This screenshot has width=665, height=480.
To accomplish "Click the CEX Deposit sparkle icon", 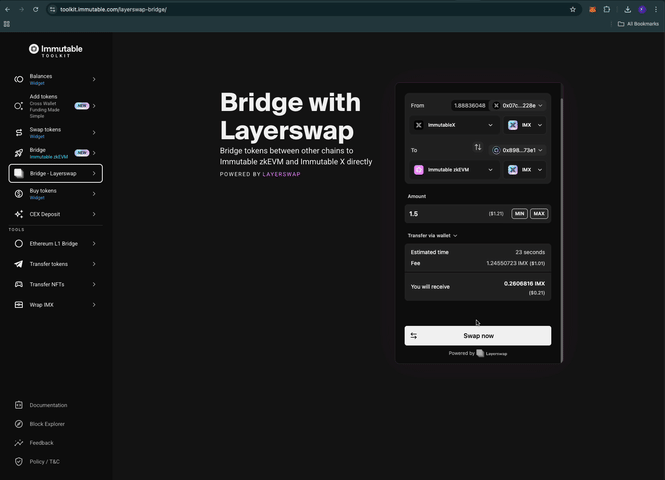I will 19,214.
